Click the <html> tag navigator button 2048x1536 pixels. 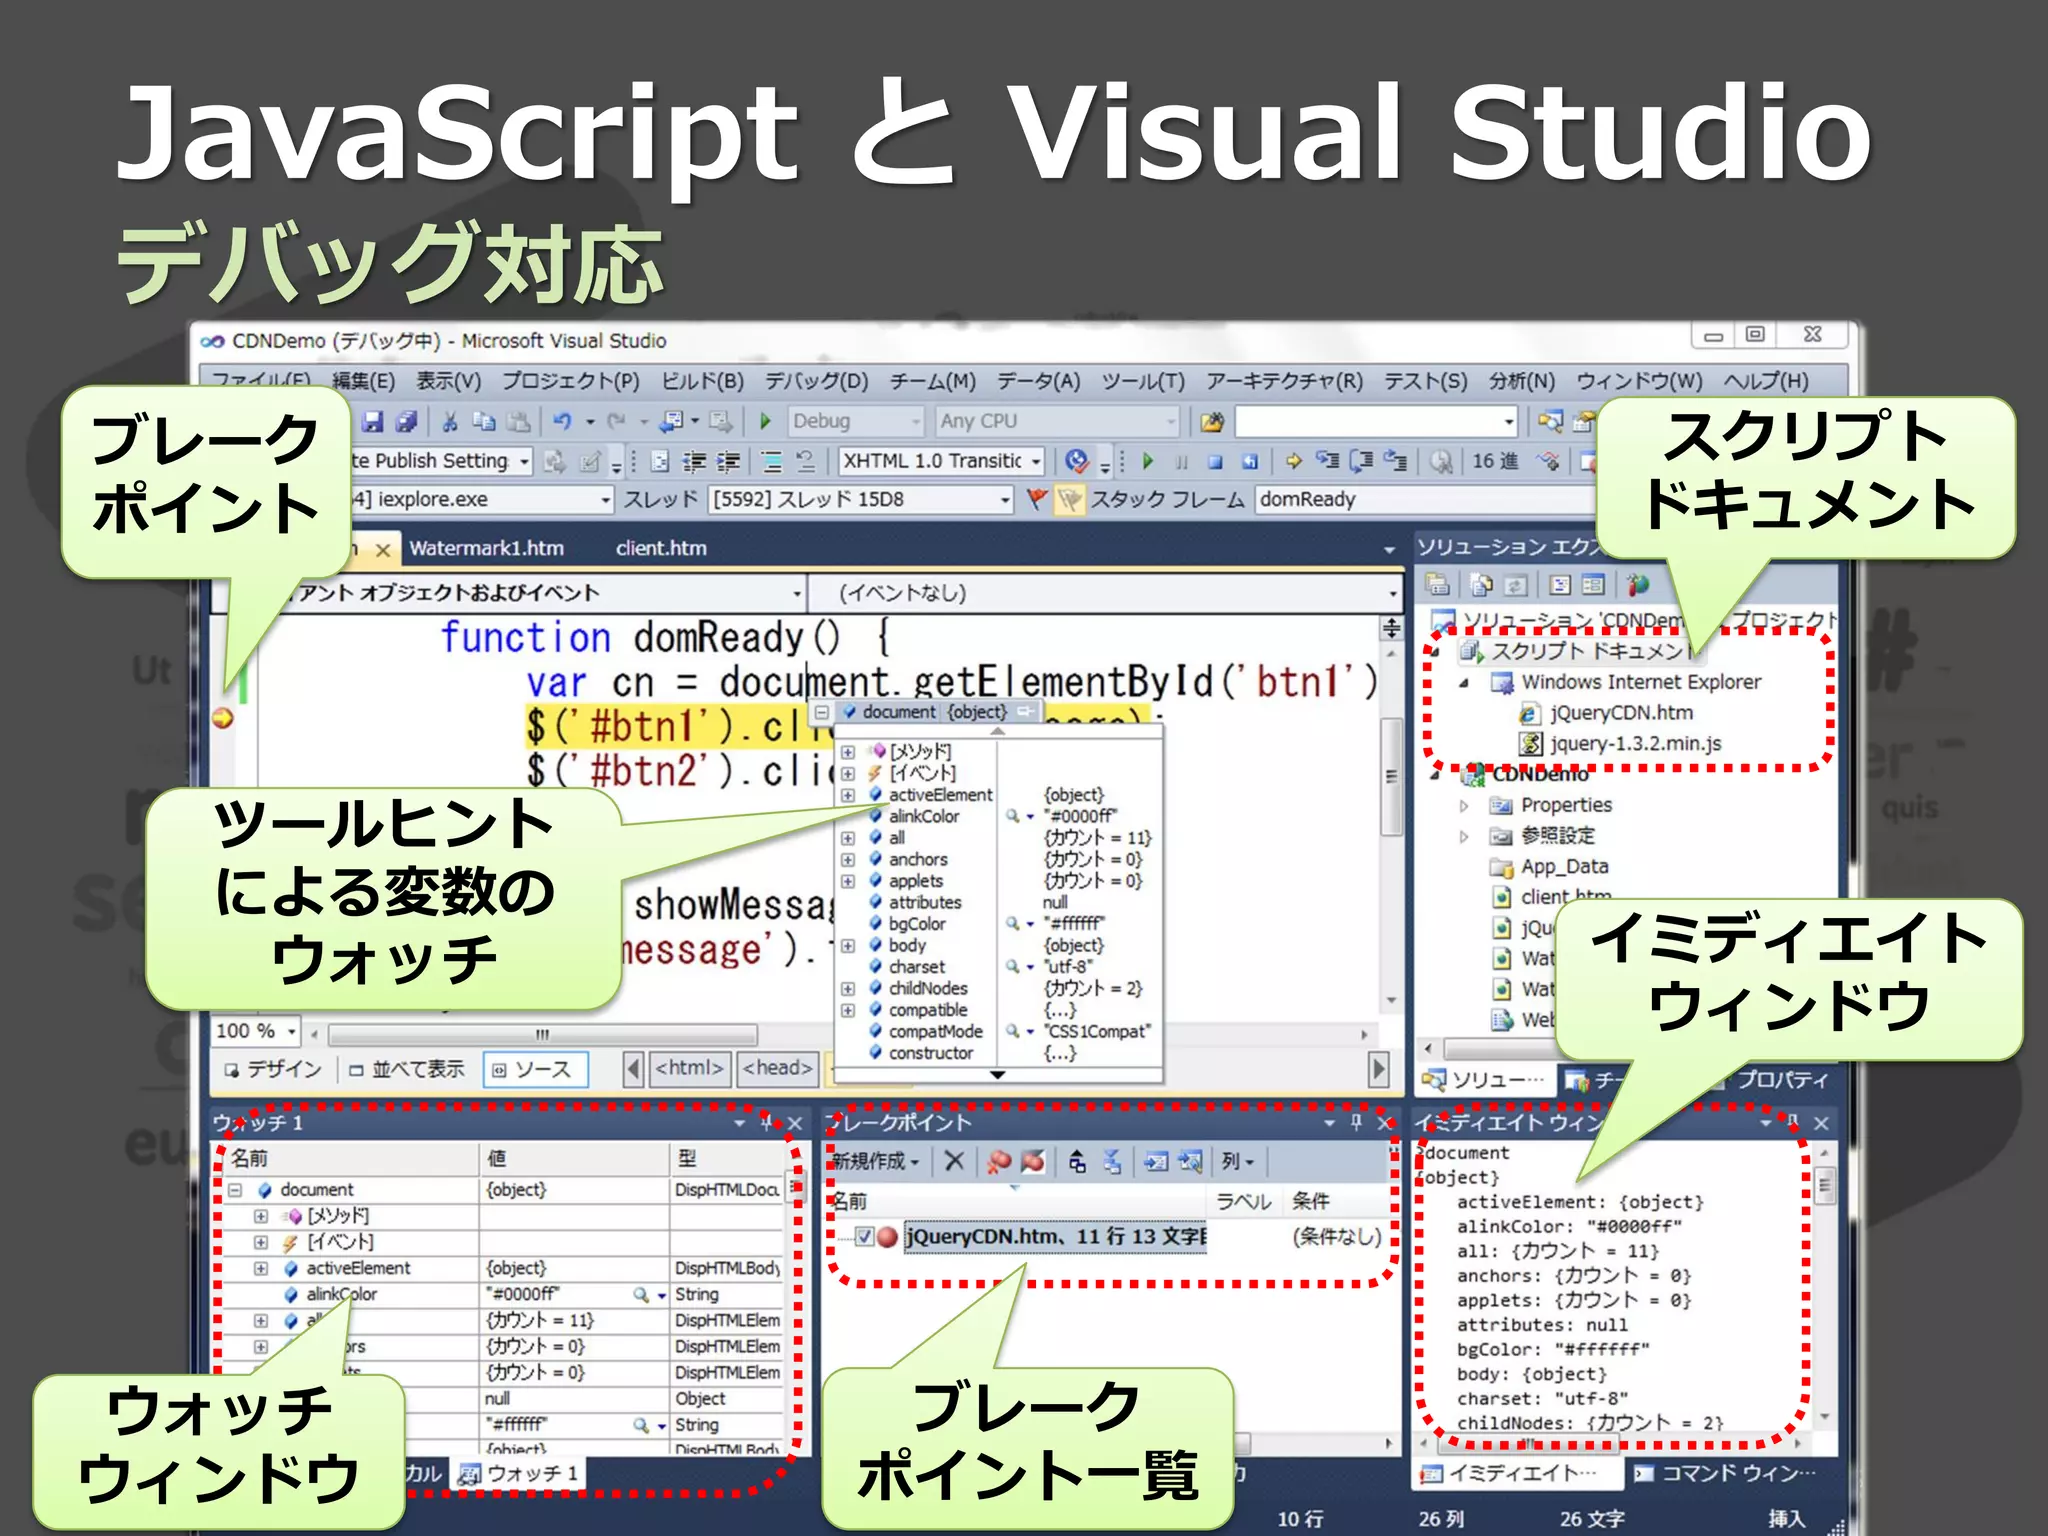pos(689,1069)
